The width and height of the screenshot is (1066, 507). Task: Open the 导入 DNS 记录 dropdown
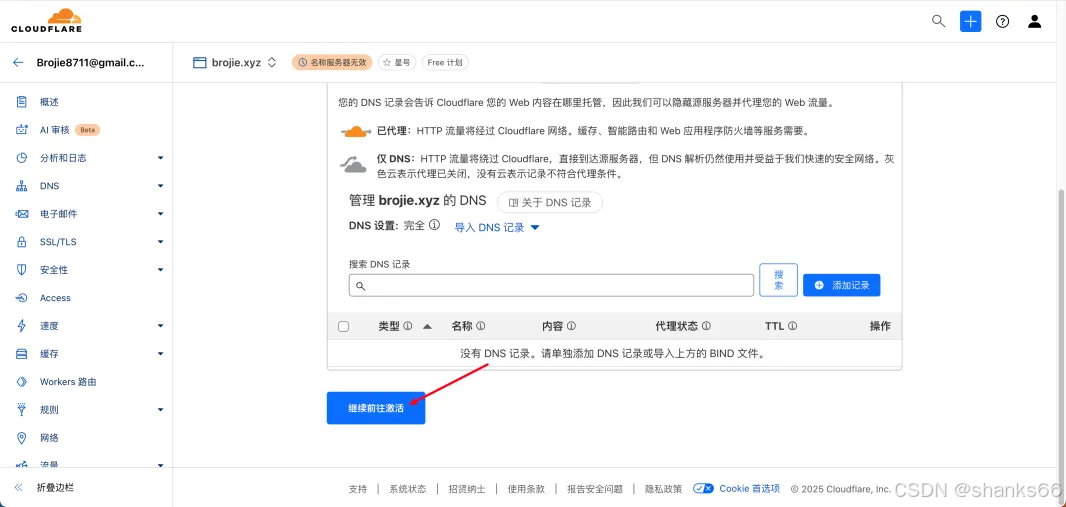(x=497, y=228)
